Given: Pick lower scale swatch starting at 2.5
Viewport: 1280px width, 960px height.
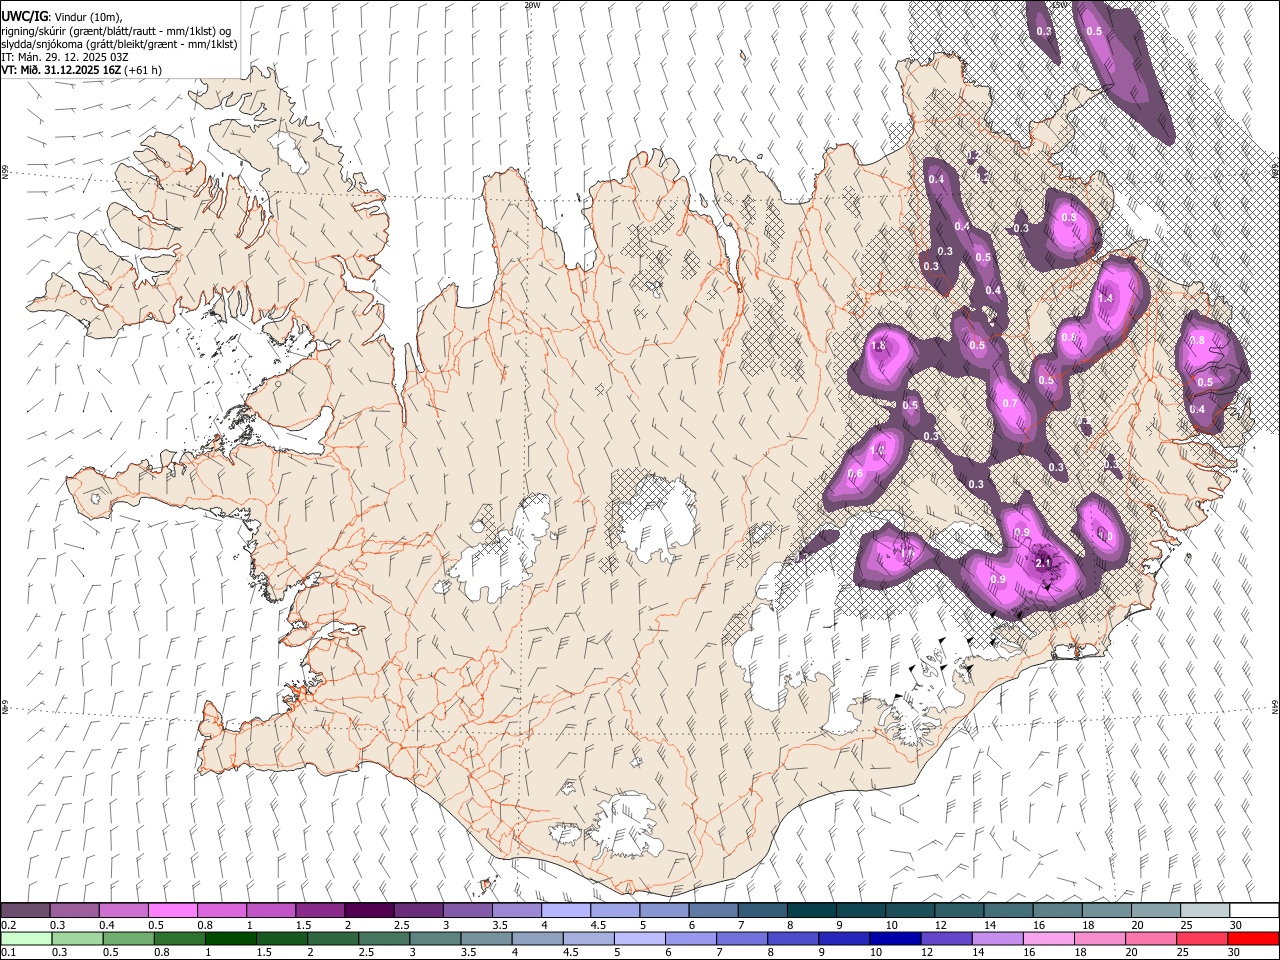Looking at the screenshot, I should coord(384,938).
